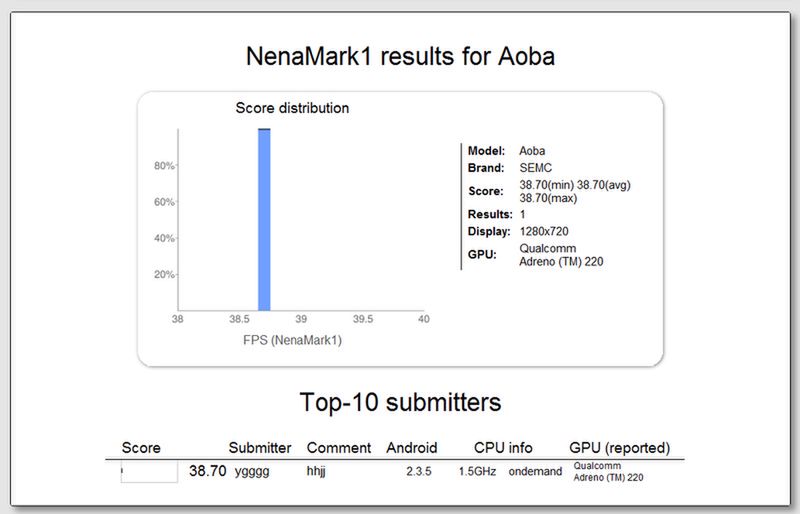Click the Comment column header
This screenshot has width=800, height=514.
[339, 448]
